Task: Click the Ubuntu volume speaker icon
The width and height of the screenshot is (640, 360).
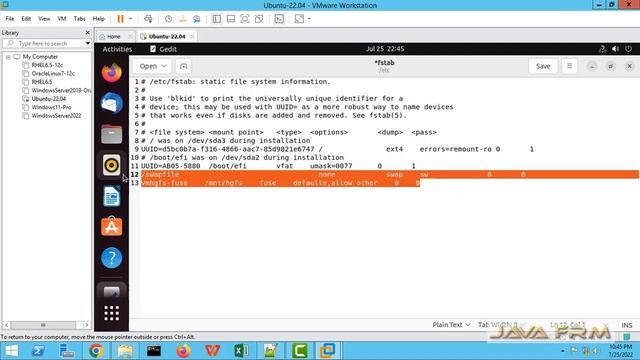Action: [615, 49]
